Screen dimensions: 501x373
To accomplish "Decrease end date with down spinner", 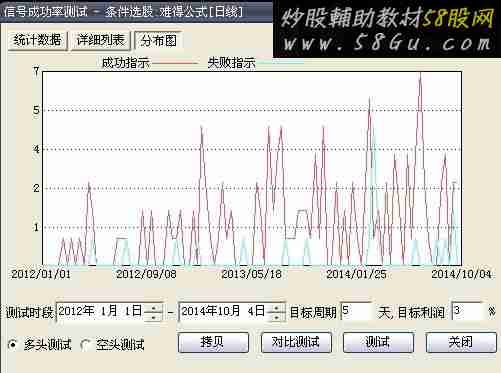I will click(276, 317).
